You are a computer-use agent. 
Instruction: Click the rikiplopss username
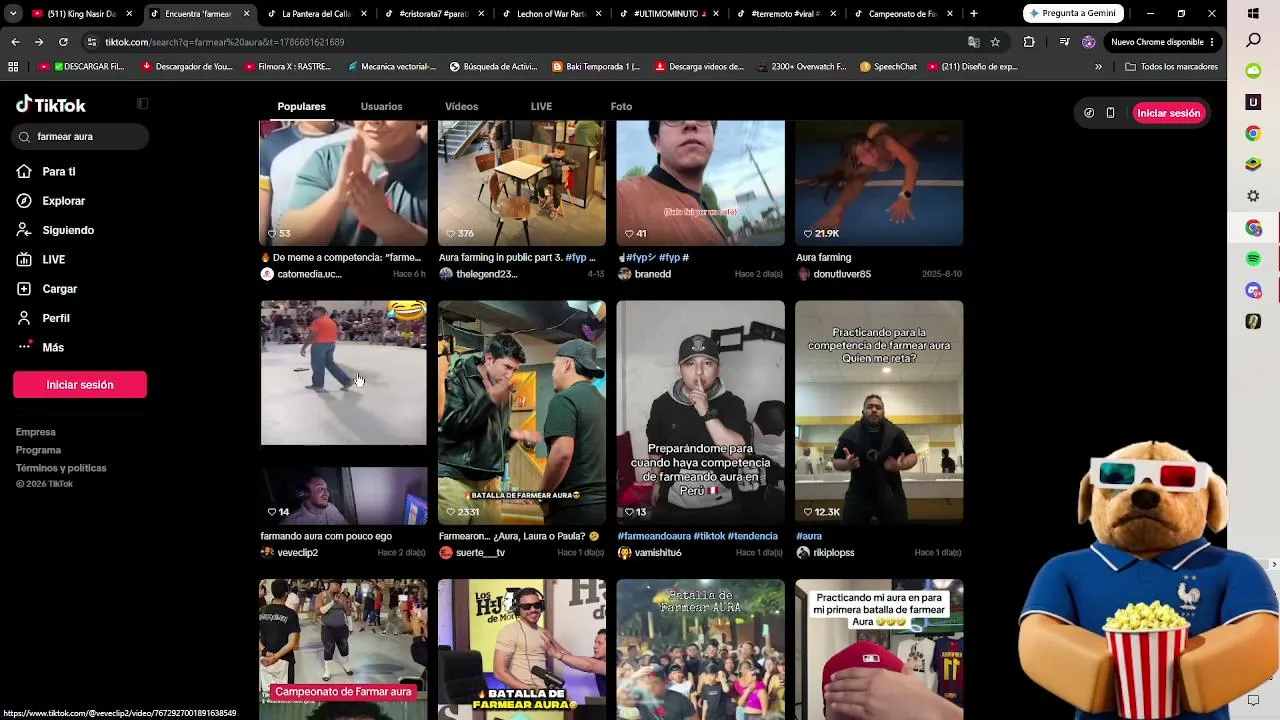click(x=833, y=553)
